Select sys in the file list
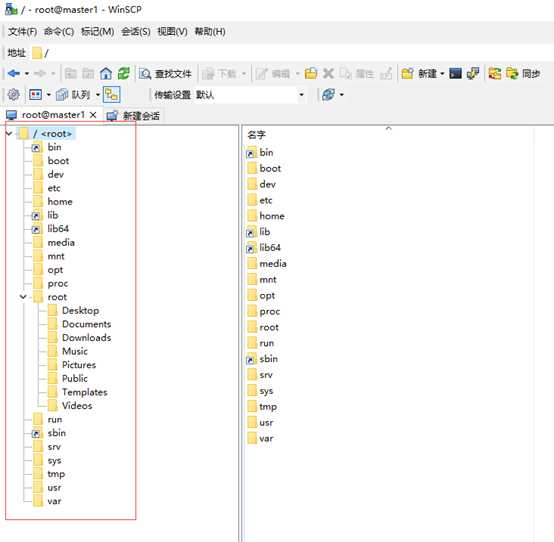Image resolution: width=554 pixels, height=542 pixels. (266, 391)
